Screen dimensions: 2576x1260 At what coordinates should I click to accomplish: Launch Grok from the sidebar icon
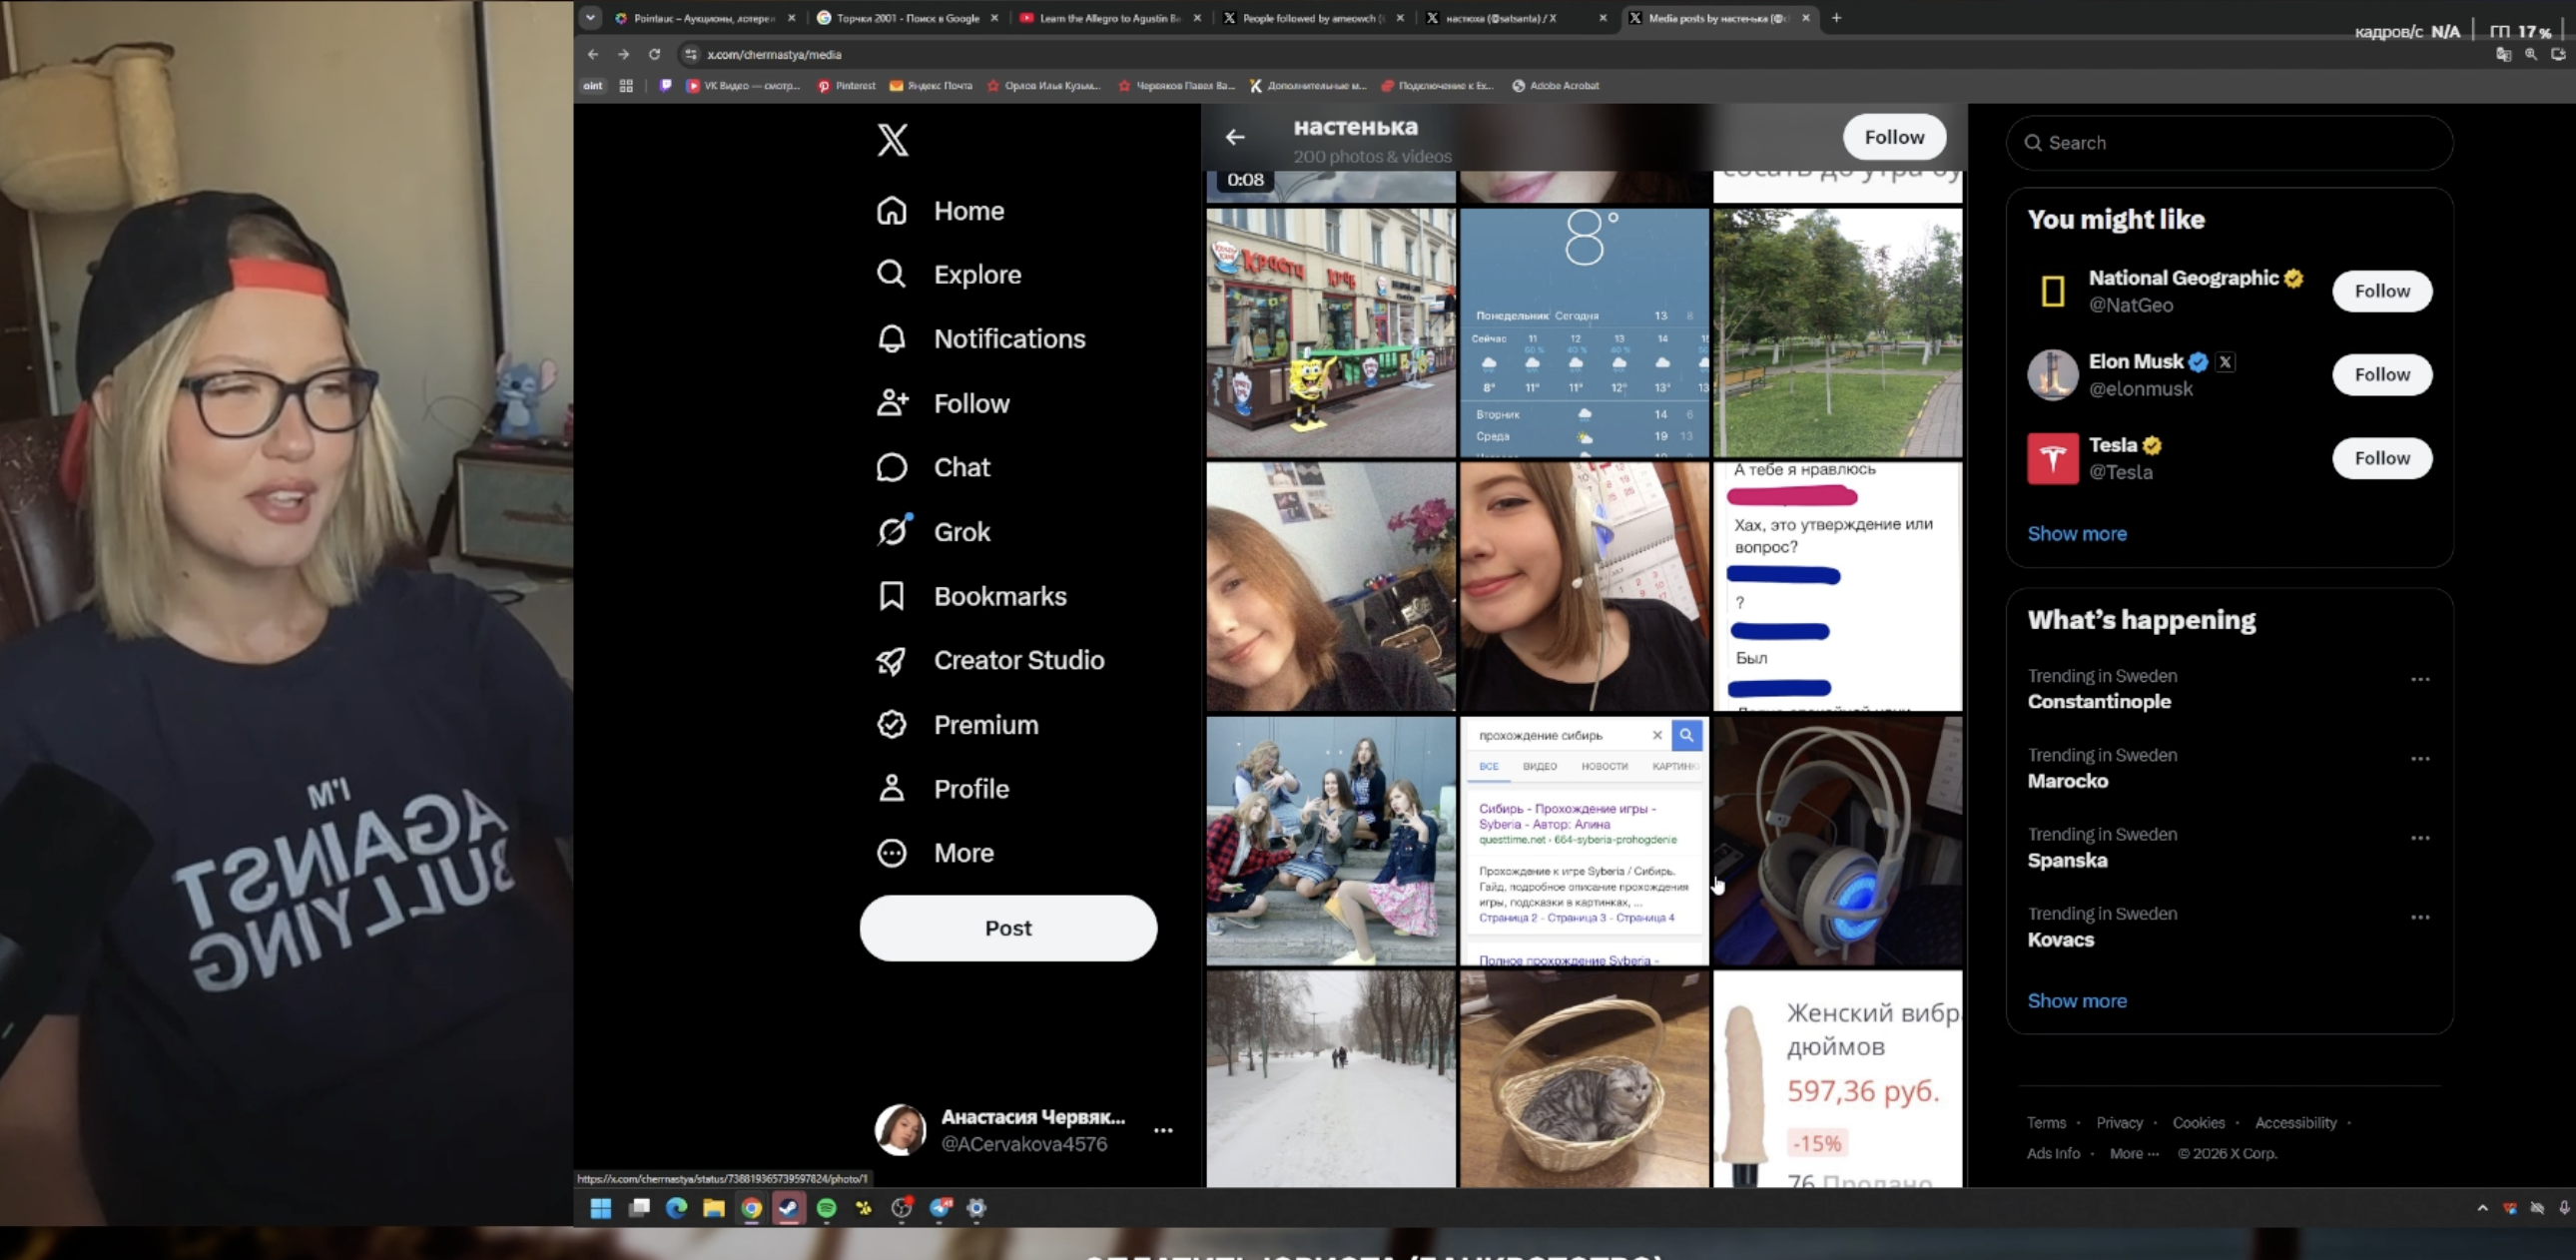[x=891, y=531]
